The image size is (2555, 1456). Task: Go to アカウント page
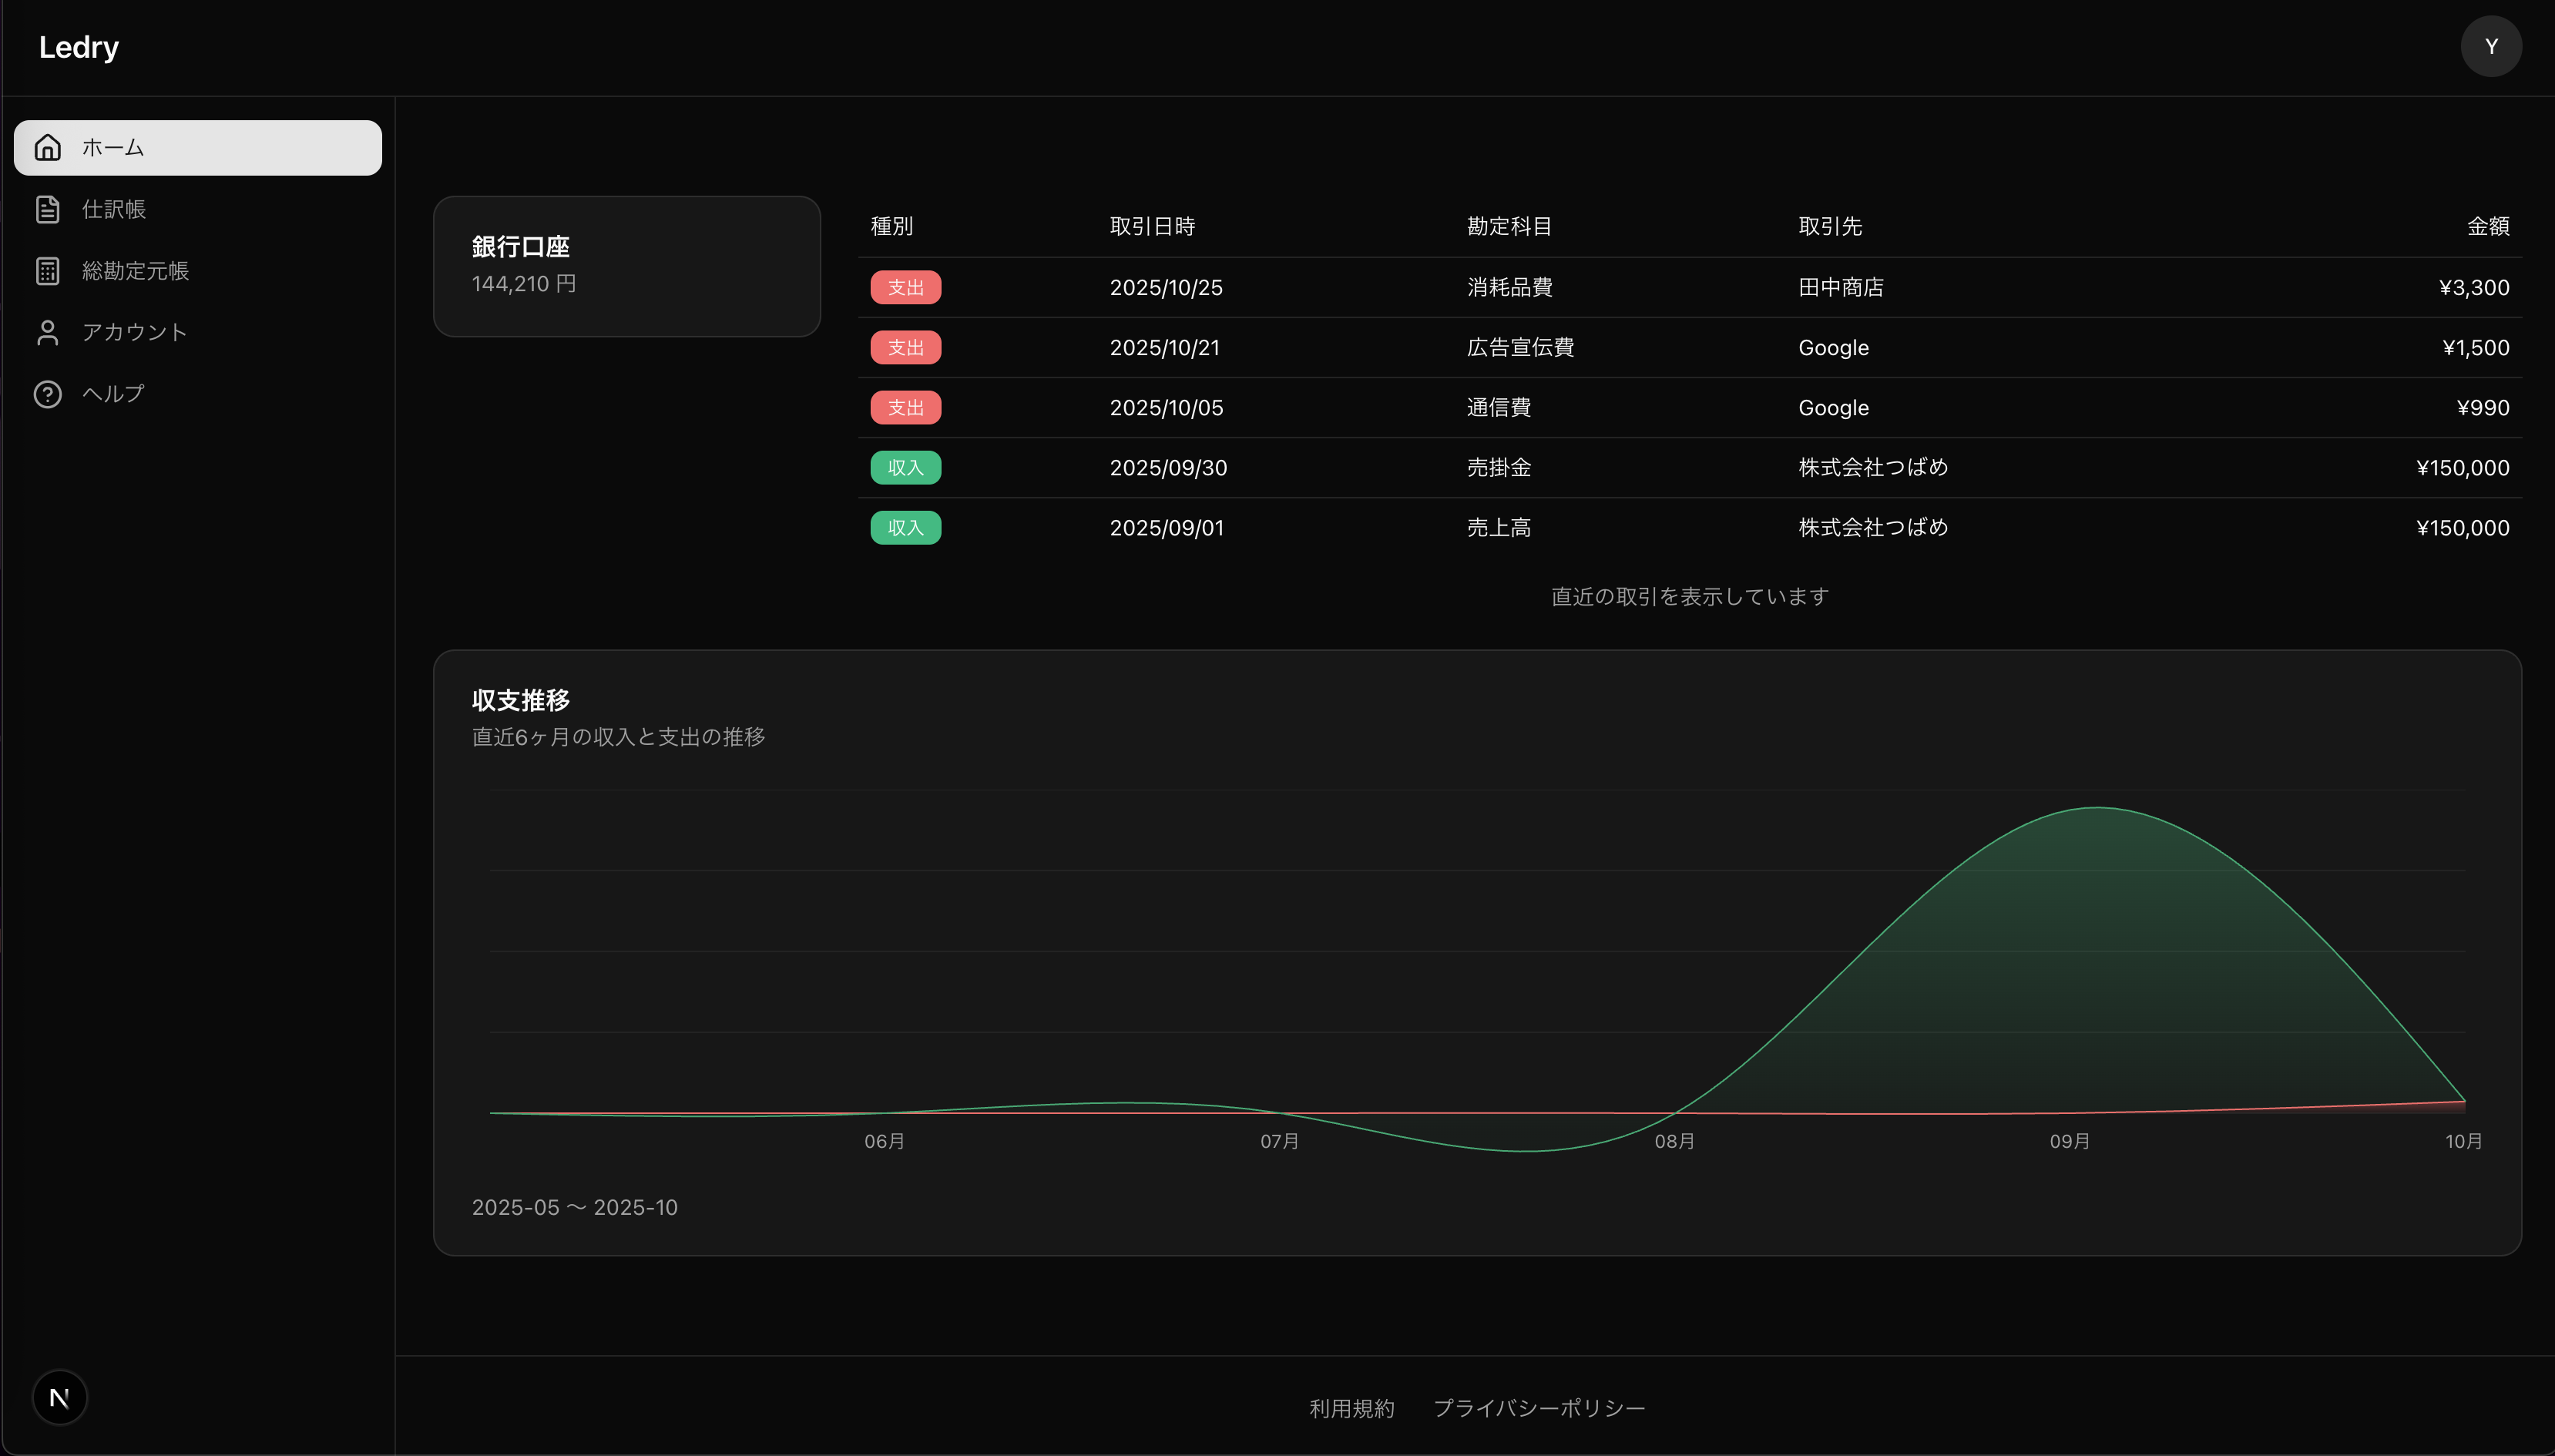(x=134, y=332)
